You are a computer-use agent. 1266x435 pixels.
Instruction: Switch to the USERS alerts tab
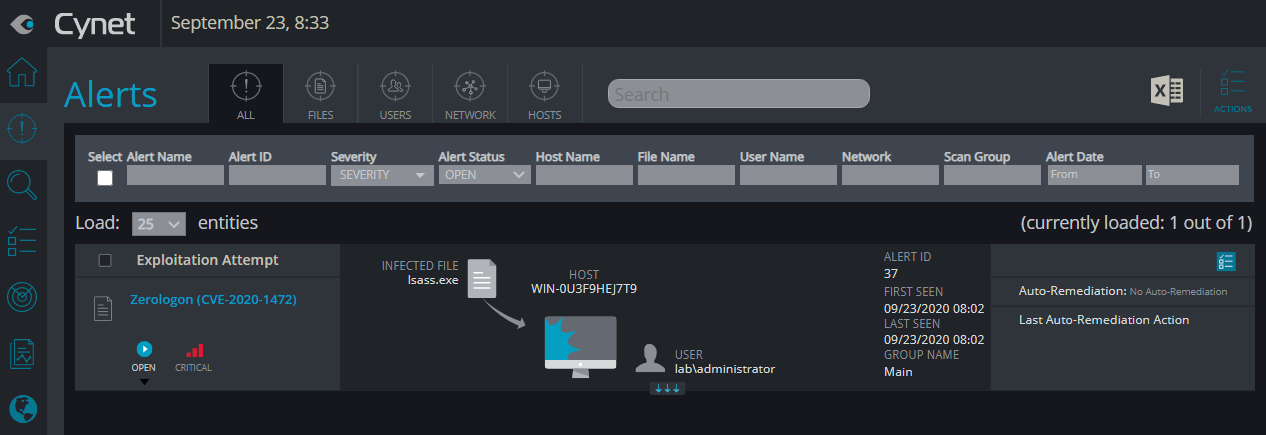click(395, 95)
